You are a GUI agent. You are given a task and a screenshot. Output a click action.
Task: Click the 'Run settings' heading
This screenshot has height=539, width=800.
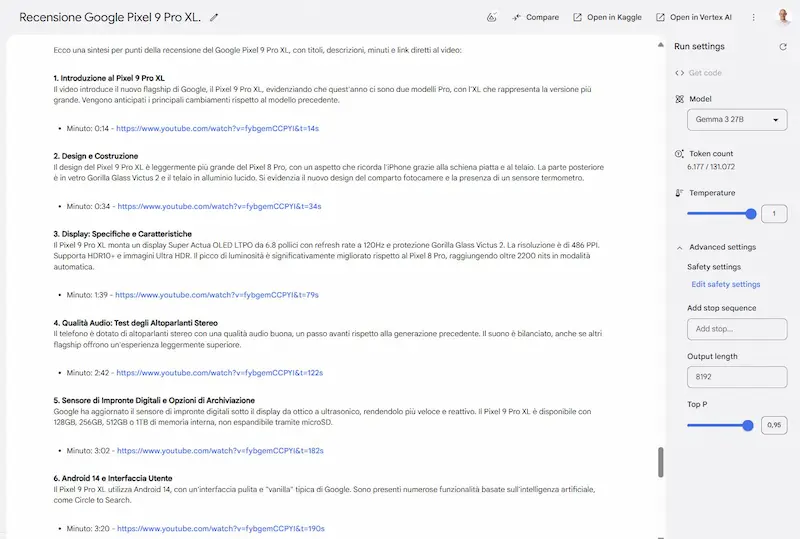(x=699, y=46)
